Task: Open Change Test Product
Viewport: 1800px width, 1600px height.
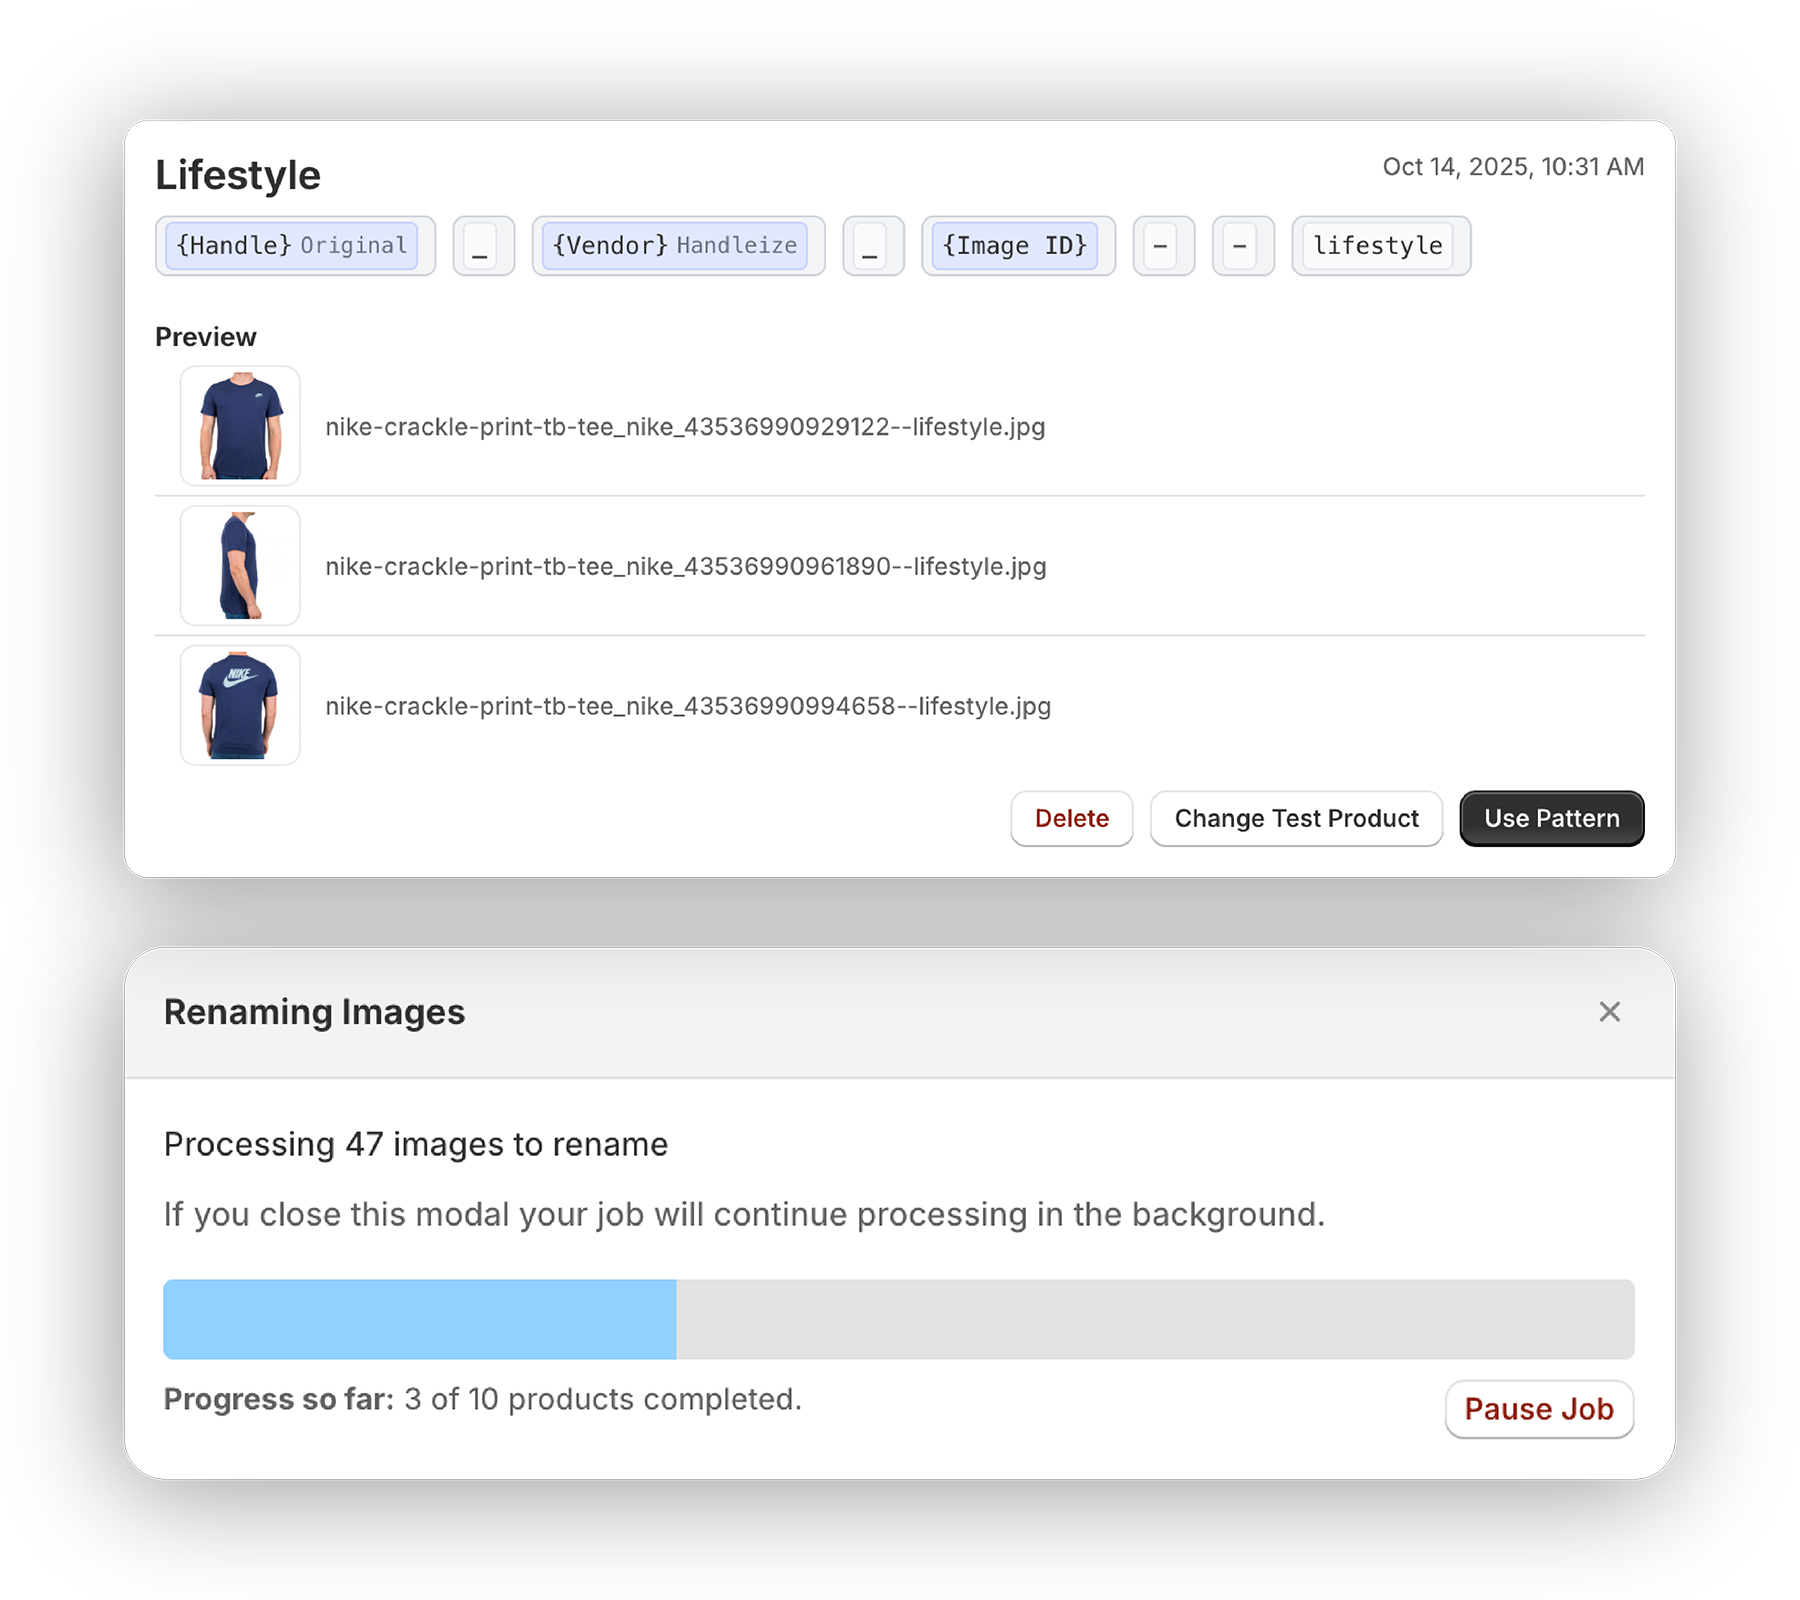Action: (x=1296, y=818)
